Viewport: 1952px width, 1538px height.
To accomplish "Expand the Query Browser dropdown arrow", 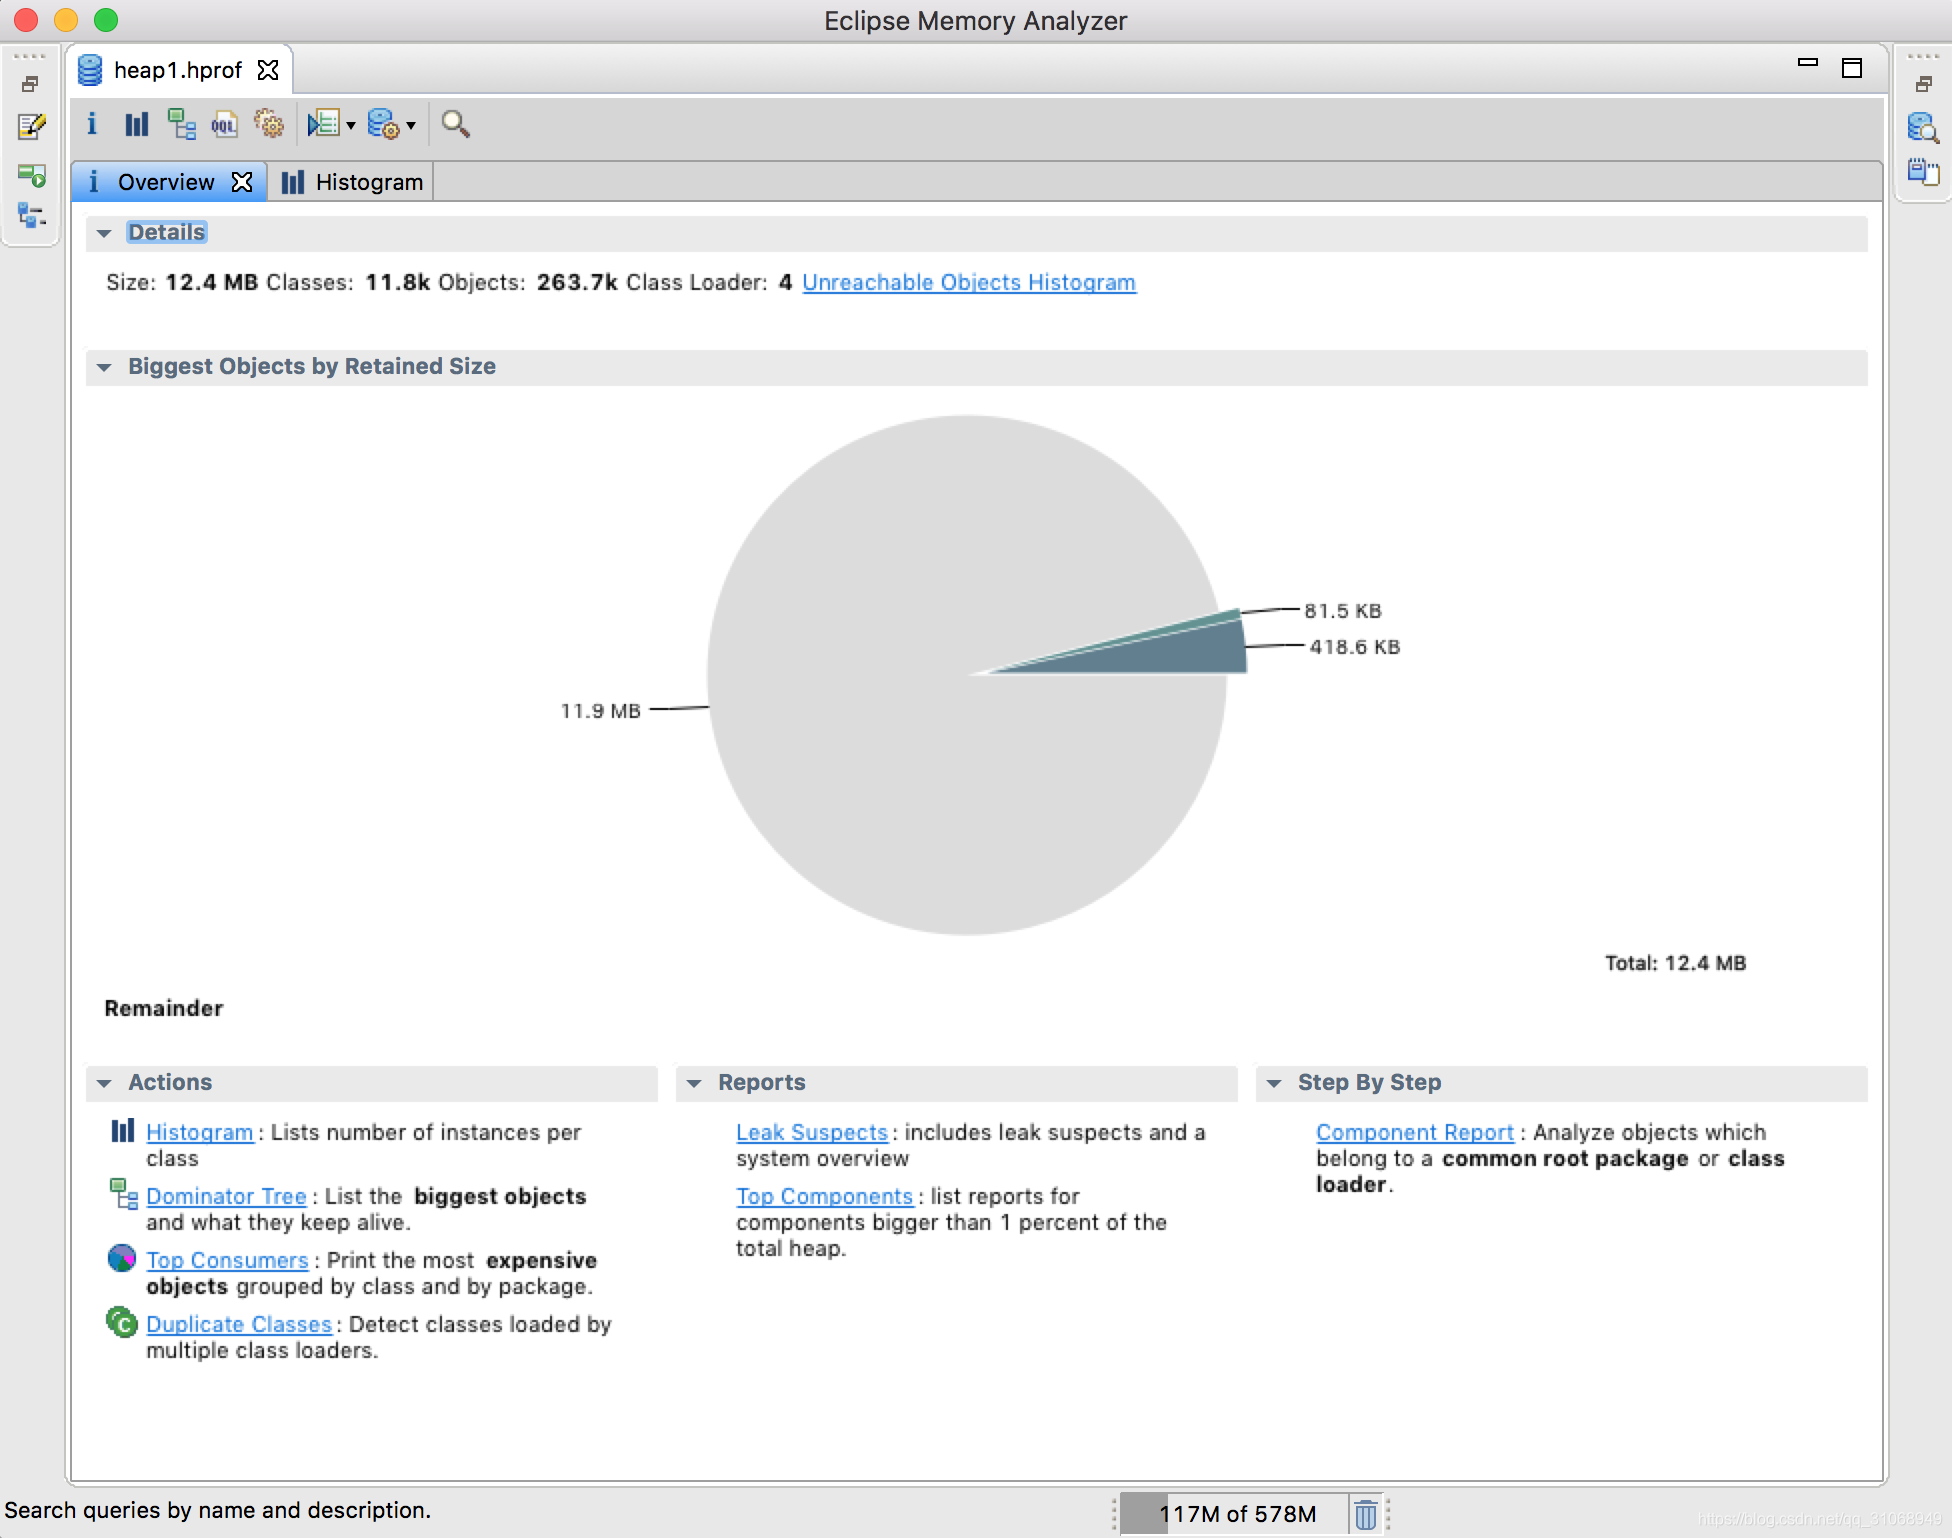I will click(411, 126).
